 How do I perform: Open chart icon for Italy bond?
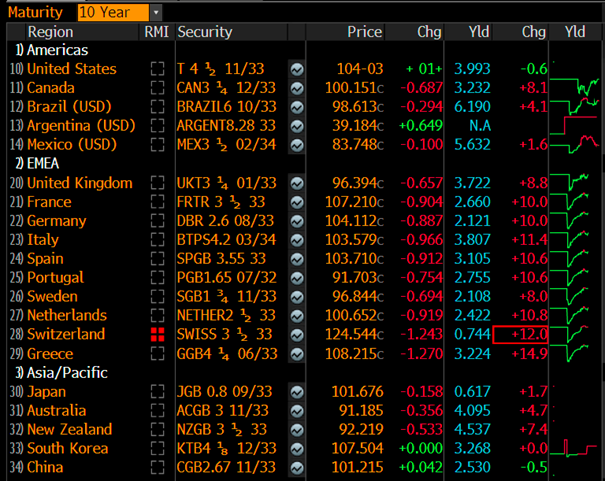(297, 240)
